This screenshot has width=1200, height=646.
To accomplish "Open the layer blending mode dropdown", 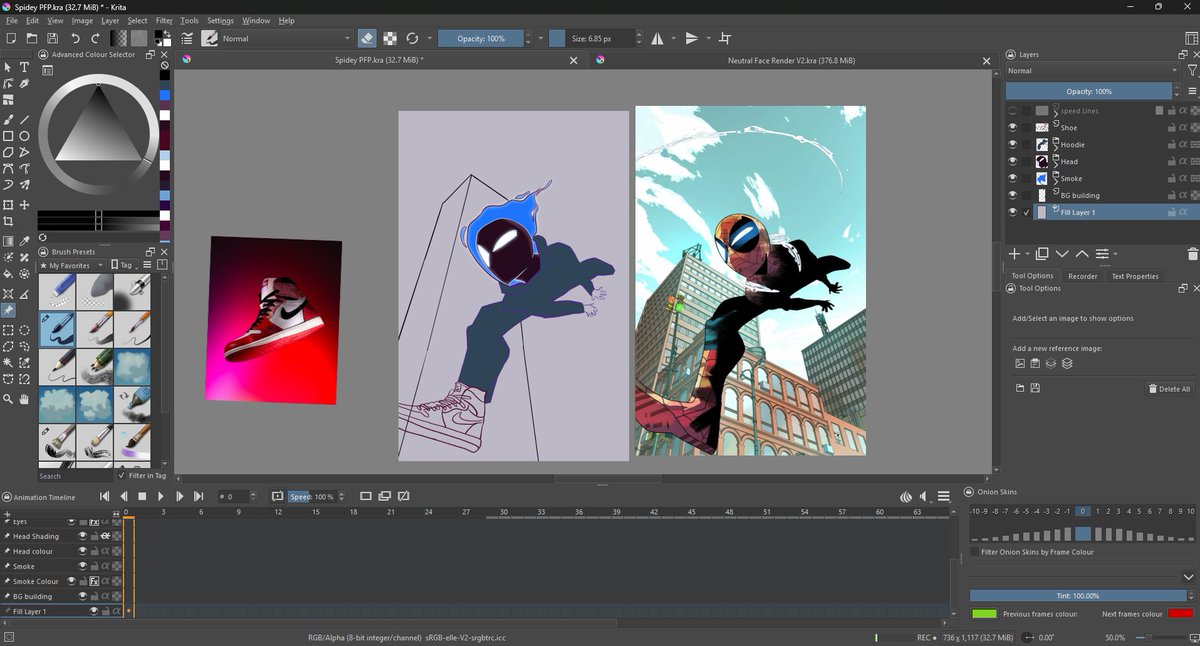I will pyautogui.click(x=1093, y=71).
